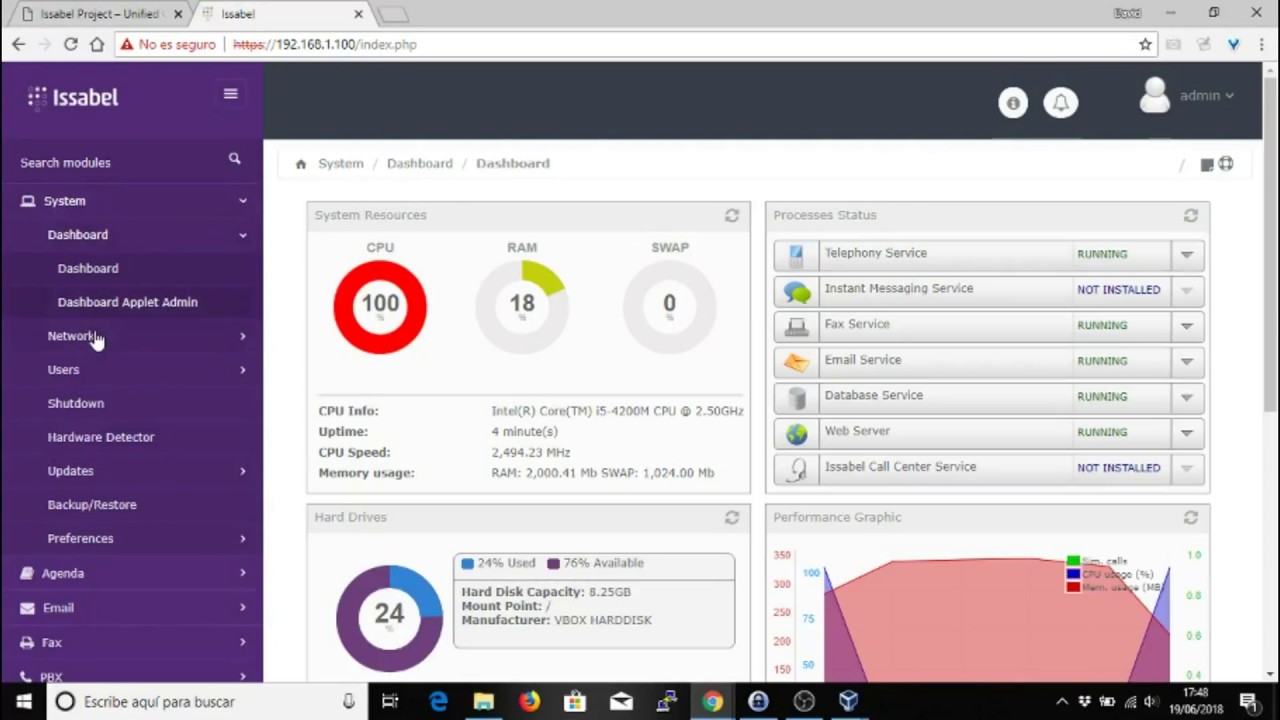Open the notifications bell icon
The width and height of the screenshot is (1280, 720).
[x=1061, y=102]
